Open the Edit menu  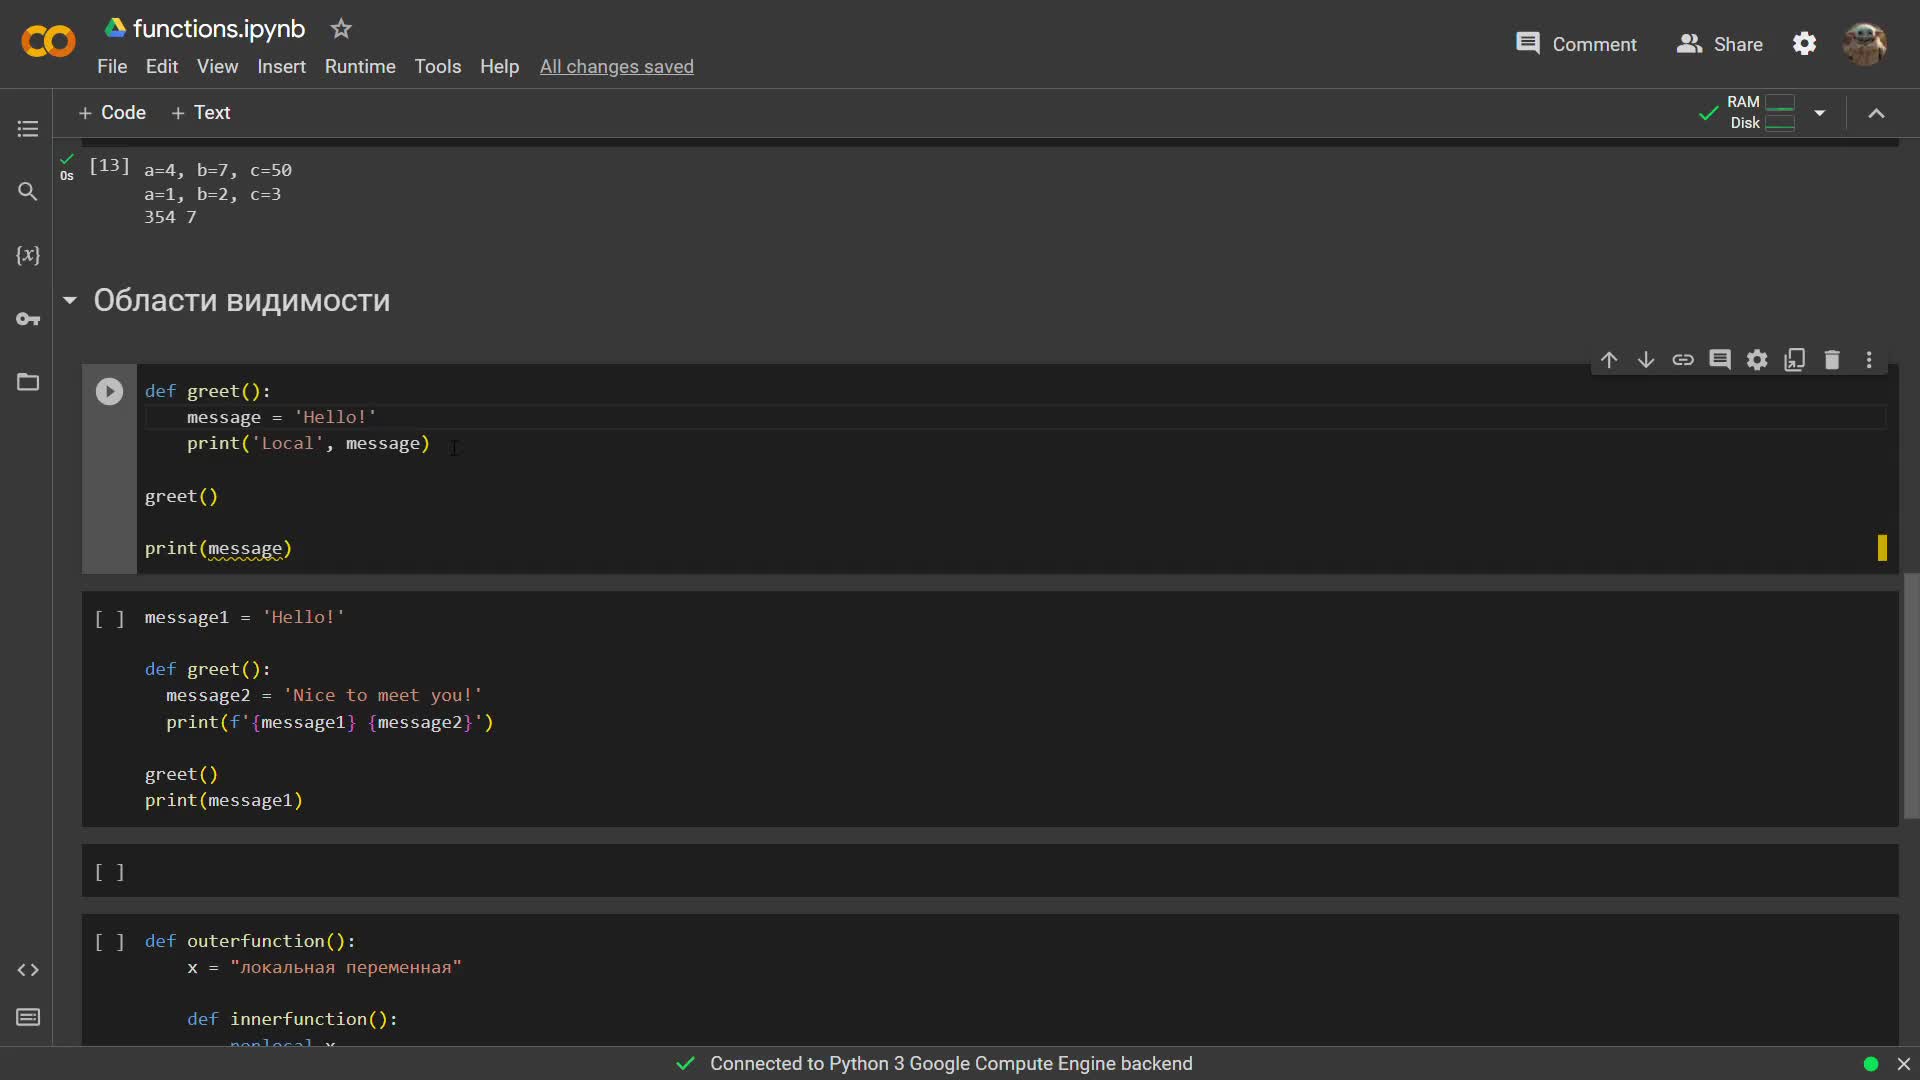point(162,66)
